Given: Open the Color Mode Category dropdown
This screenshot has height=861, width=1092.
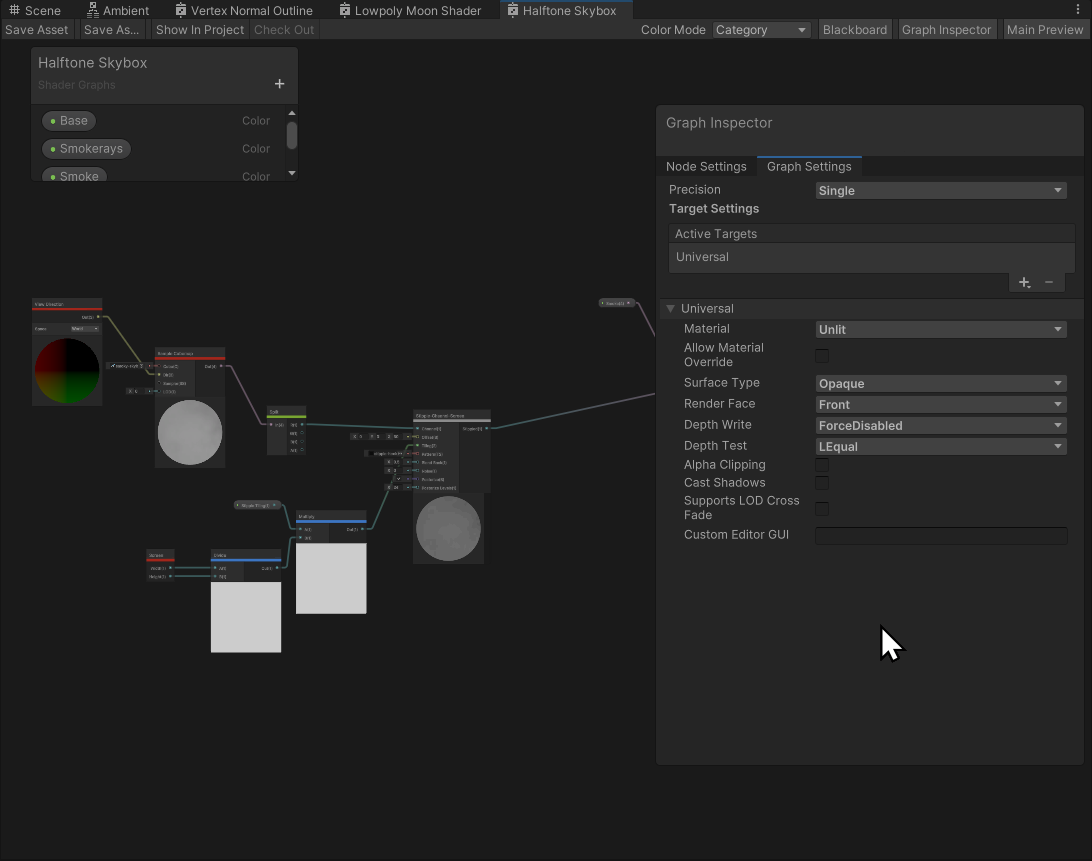Looking at the screenshot, I should 761,30.
